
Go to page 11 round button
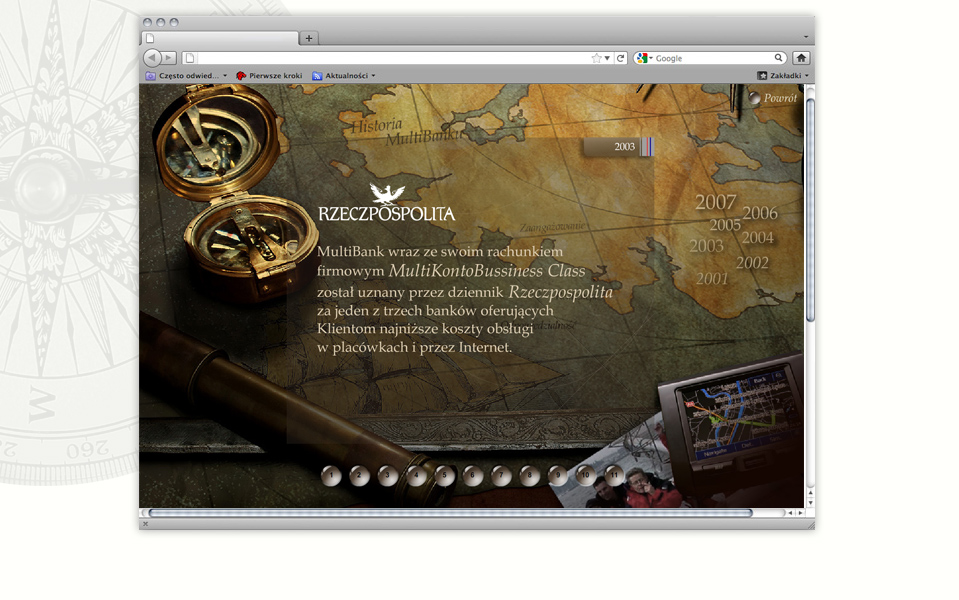pyautogui.click(x=614, y=475)
